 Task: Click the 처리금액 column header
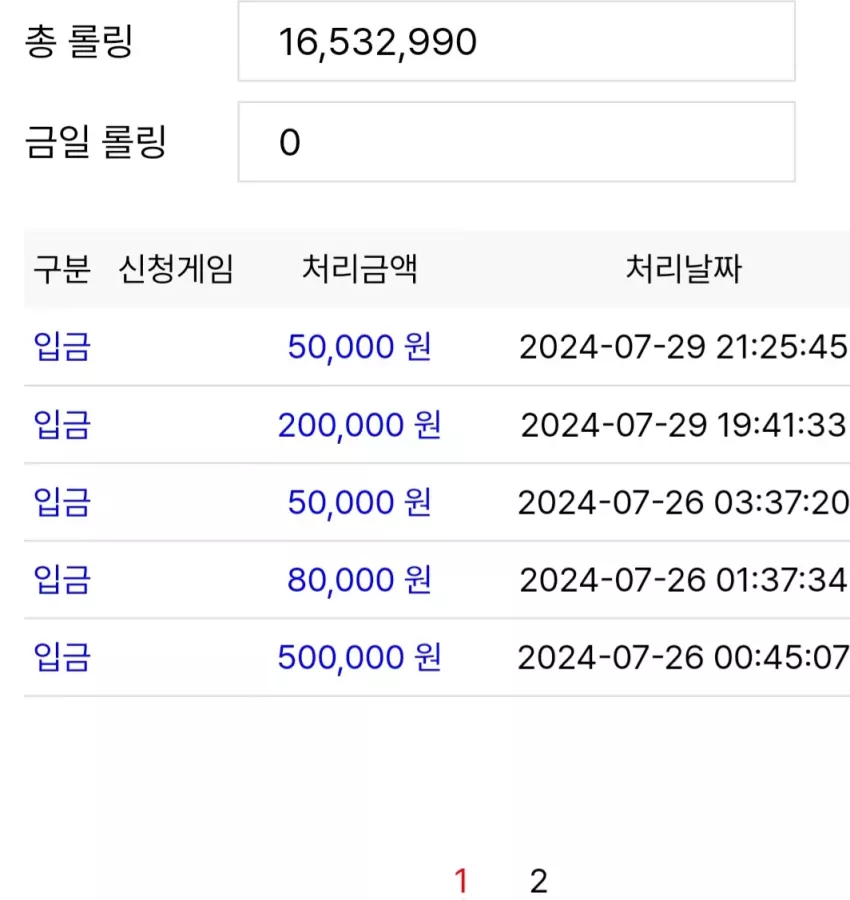coord(359,269)
